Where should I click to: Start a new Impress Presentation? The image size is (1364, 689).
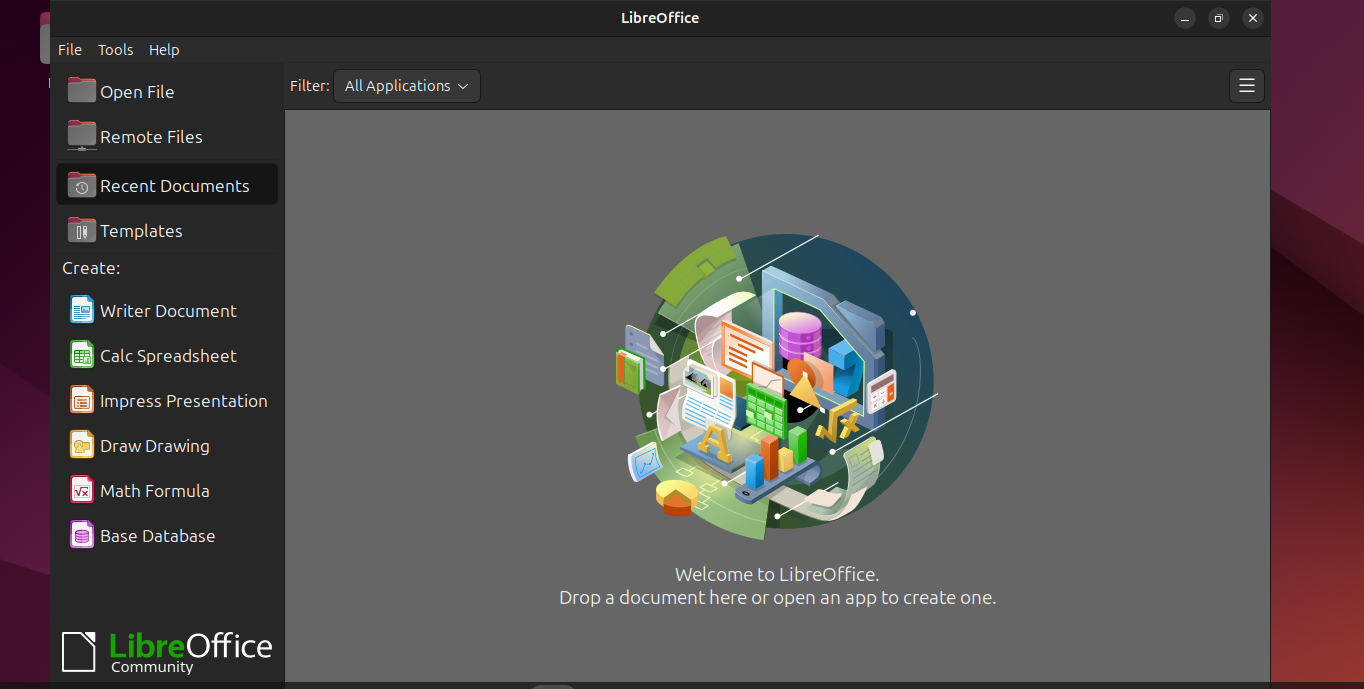click(x=182, y=401)
